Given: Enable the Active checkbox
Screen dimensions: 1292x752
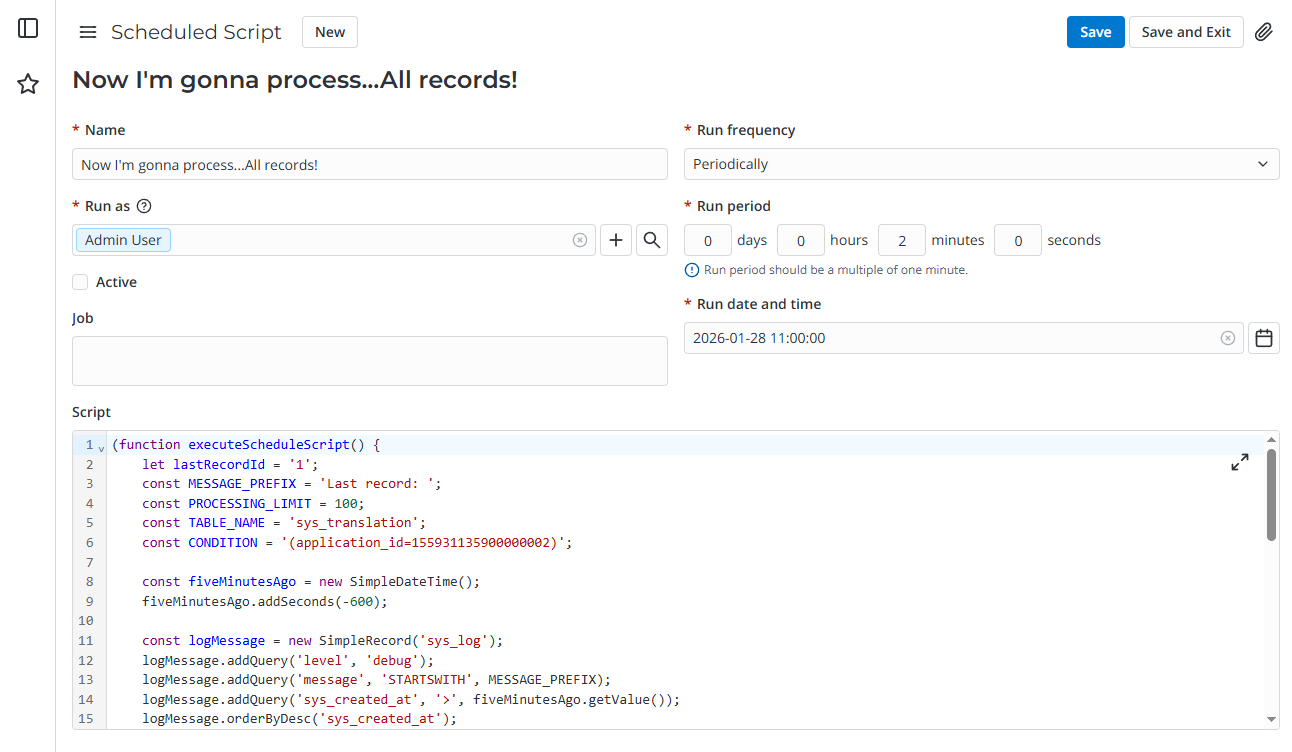Looking at the screenshot, I should click(80, 282).
